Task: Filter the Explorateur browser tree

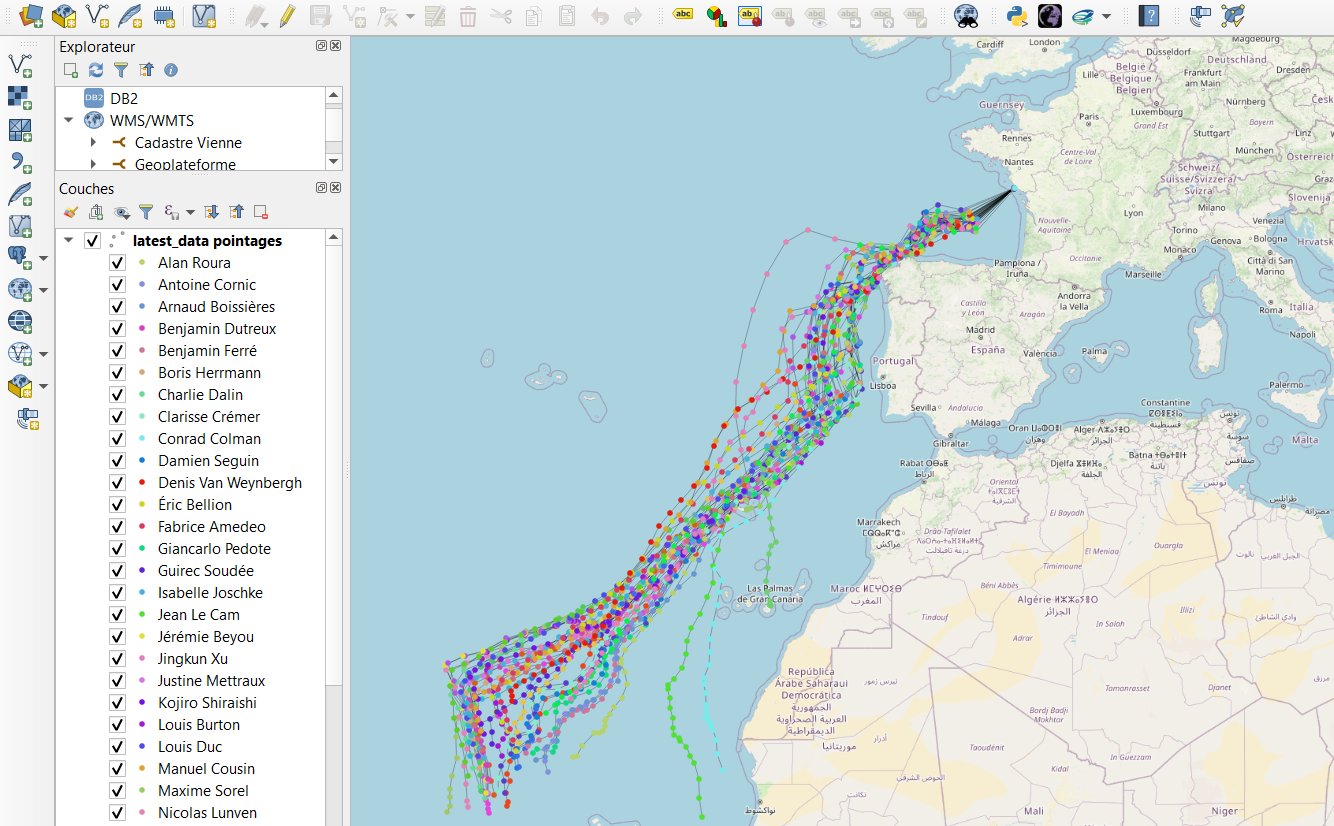Action: click(x=121, y=70)
